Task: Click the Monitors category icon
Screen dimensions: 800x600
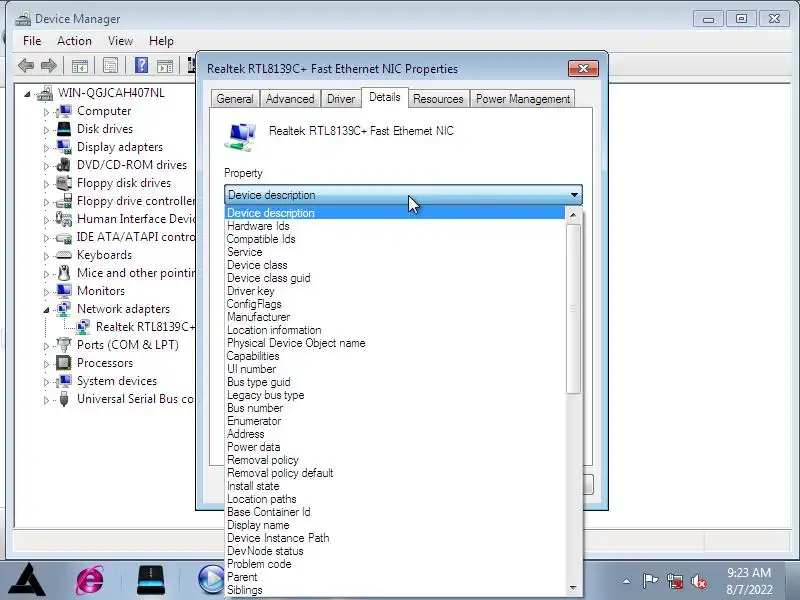Action: coord(64,291)
